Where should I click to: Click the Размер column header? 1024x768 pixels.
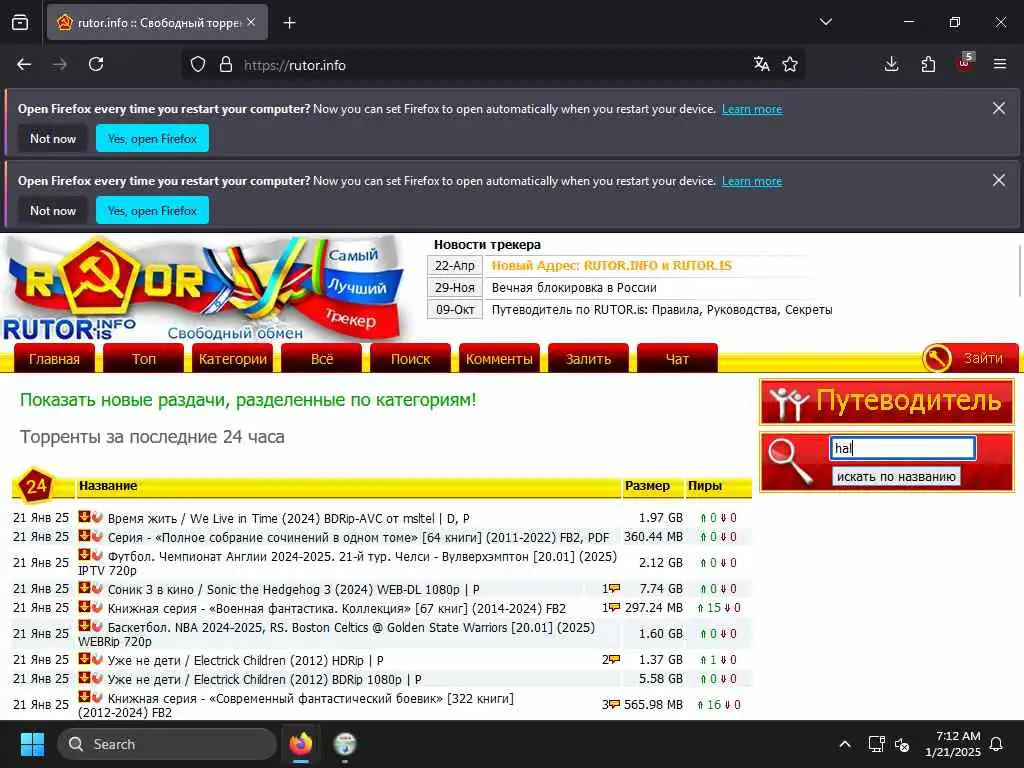coord(647,486)
